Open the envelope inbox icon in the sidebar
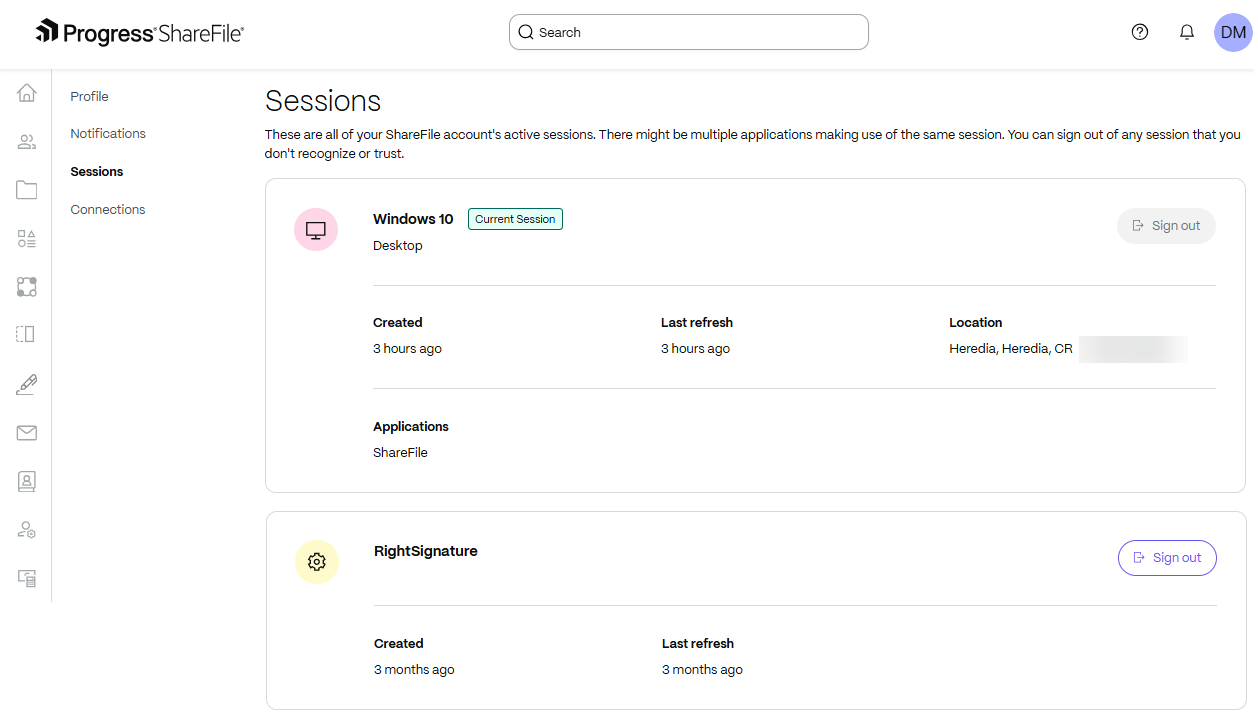Screen dimensions: 1258x726 [x=27, y=433]
